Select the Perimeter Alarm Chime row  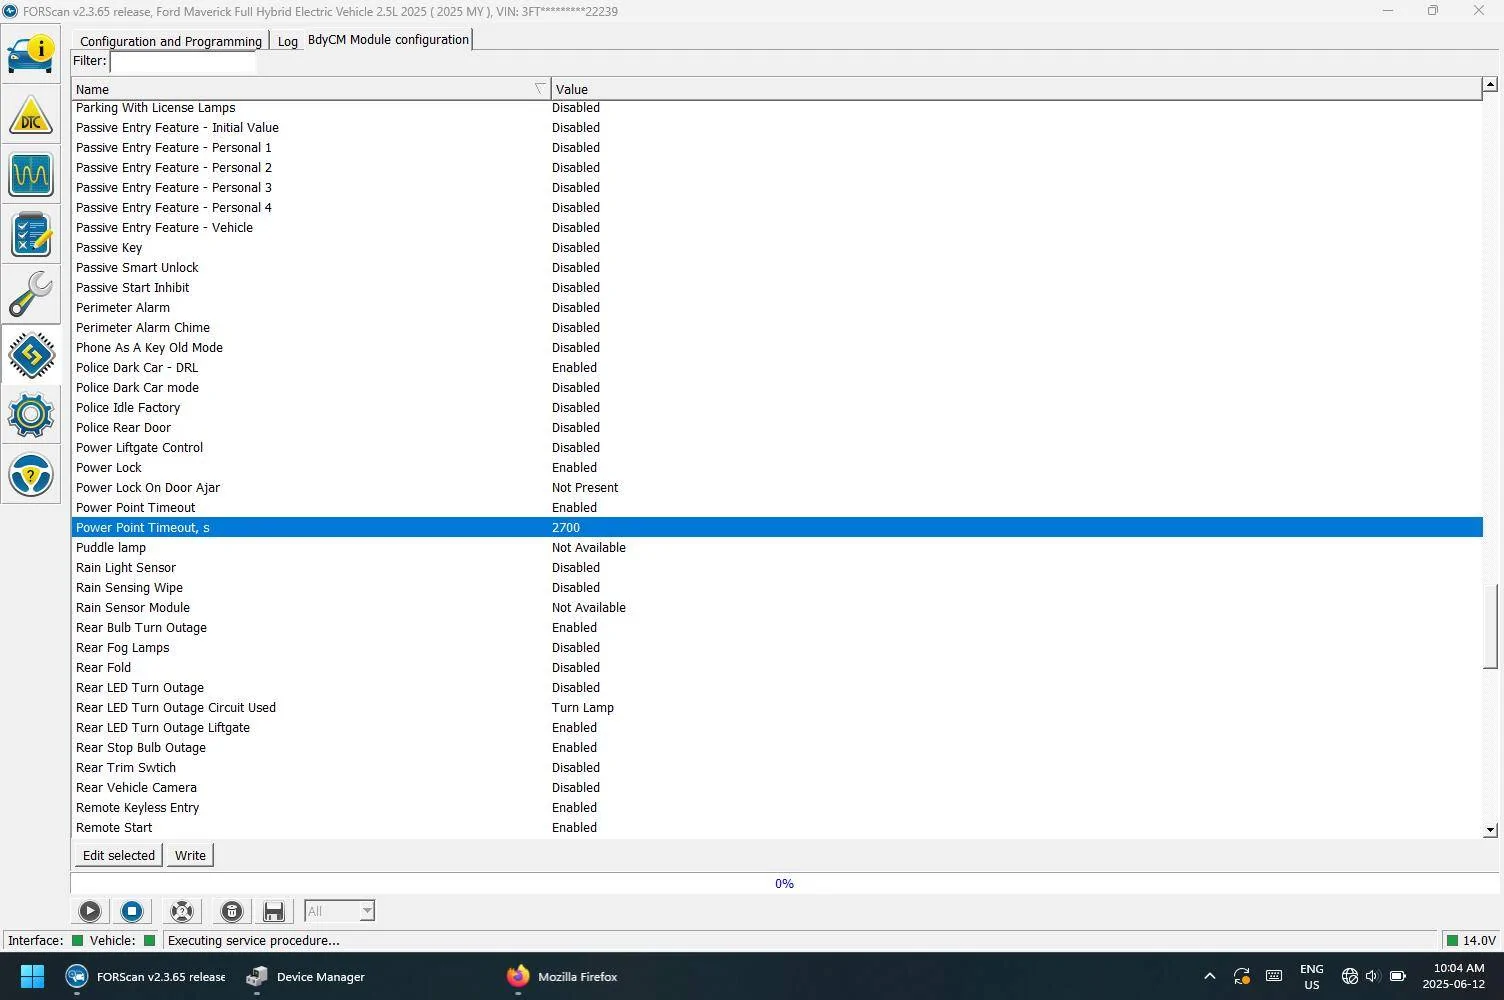pos(777,327)
